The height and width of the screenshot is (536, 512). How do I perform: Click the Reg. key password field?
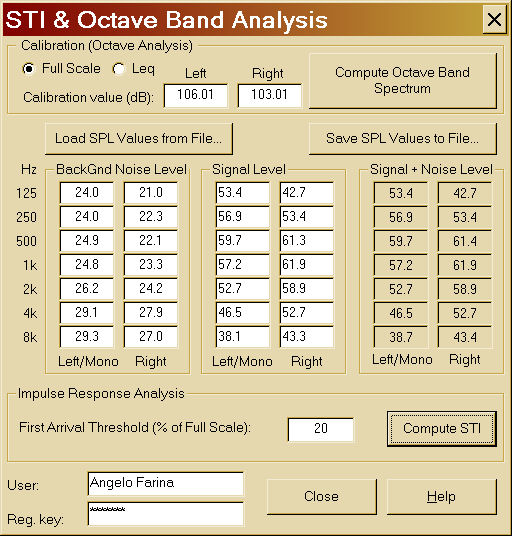165,513
